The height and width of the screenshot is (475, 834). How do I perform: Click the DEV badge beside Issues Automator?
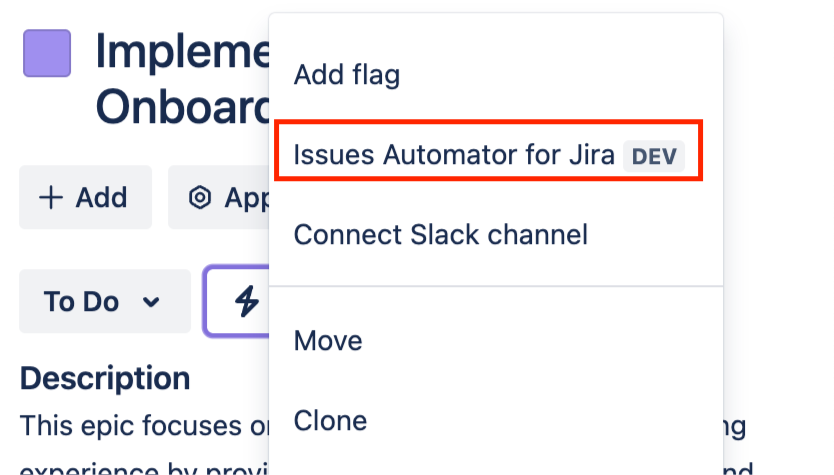tap(654, 156)
